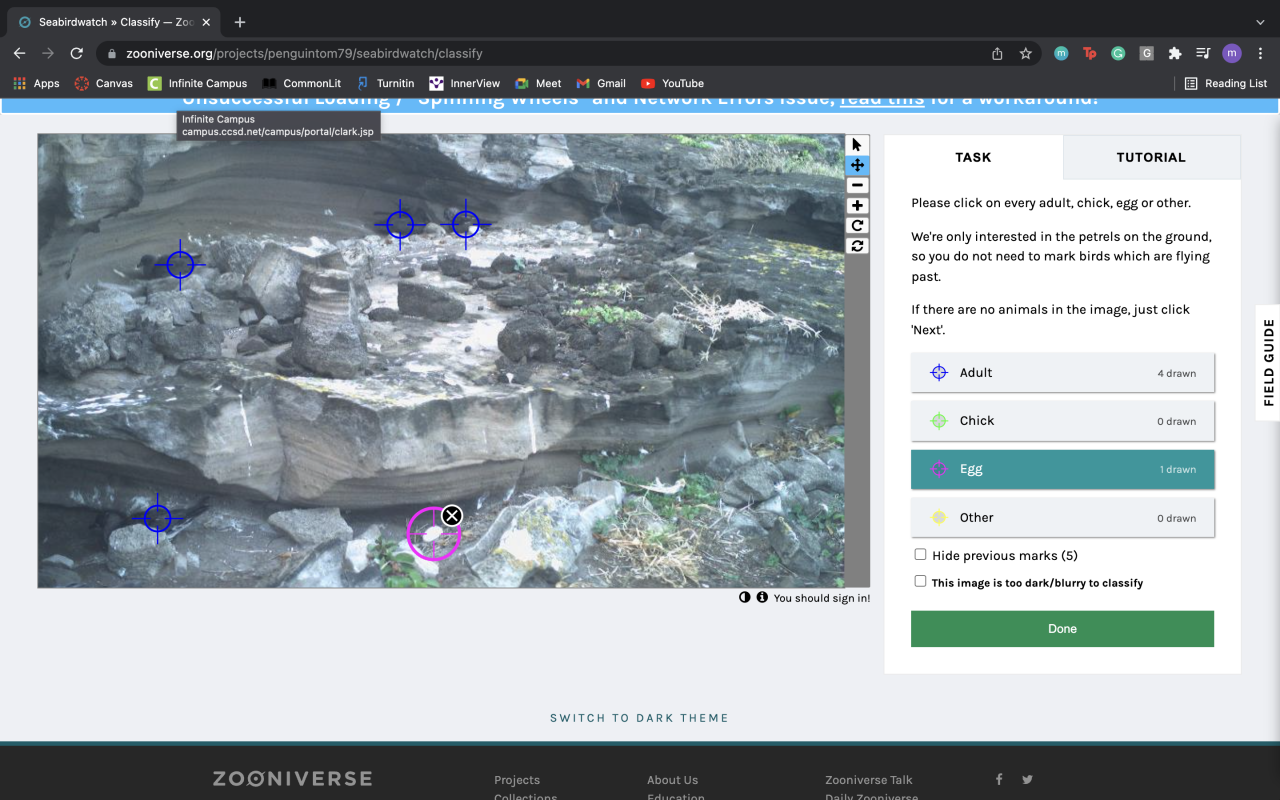Screen dimensions: 1280x800
Task: Open Apps bookmark shortcut
Action: pos(36,83)
